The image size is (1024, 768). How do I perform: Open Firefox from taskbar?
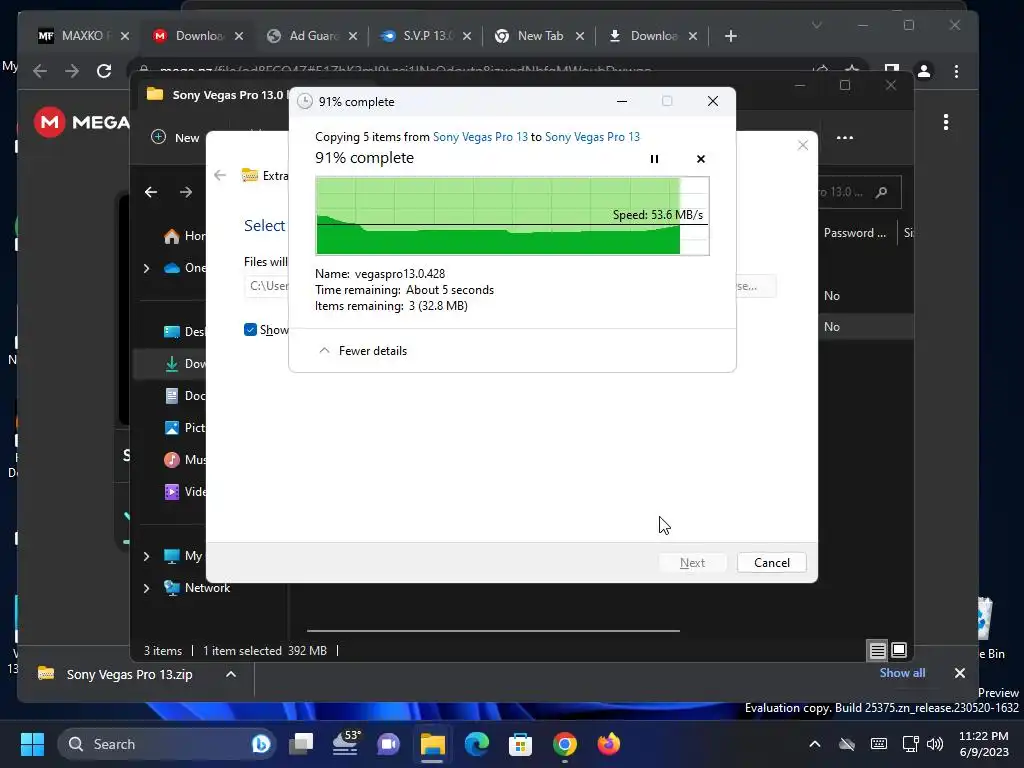point(609,744)
